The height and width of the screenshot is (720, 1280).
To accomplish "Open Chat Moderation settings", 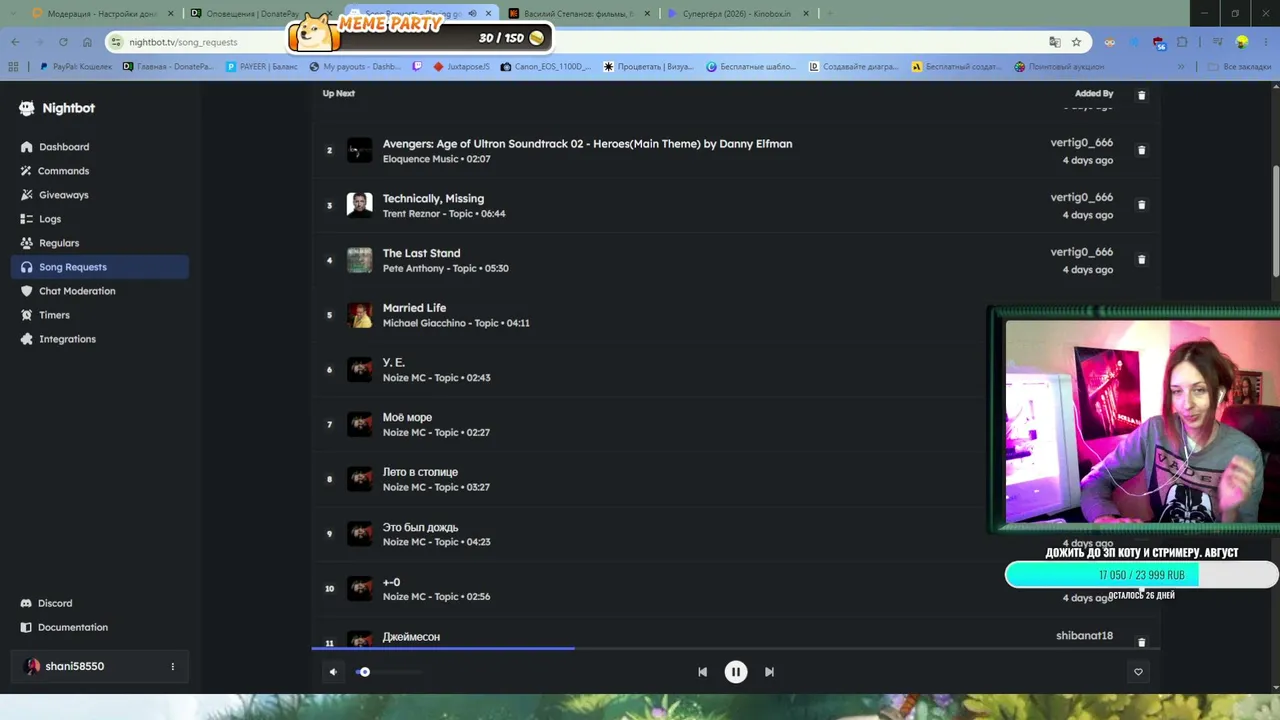I will pos(100,291).
